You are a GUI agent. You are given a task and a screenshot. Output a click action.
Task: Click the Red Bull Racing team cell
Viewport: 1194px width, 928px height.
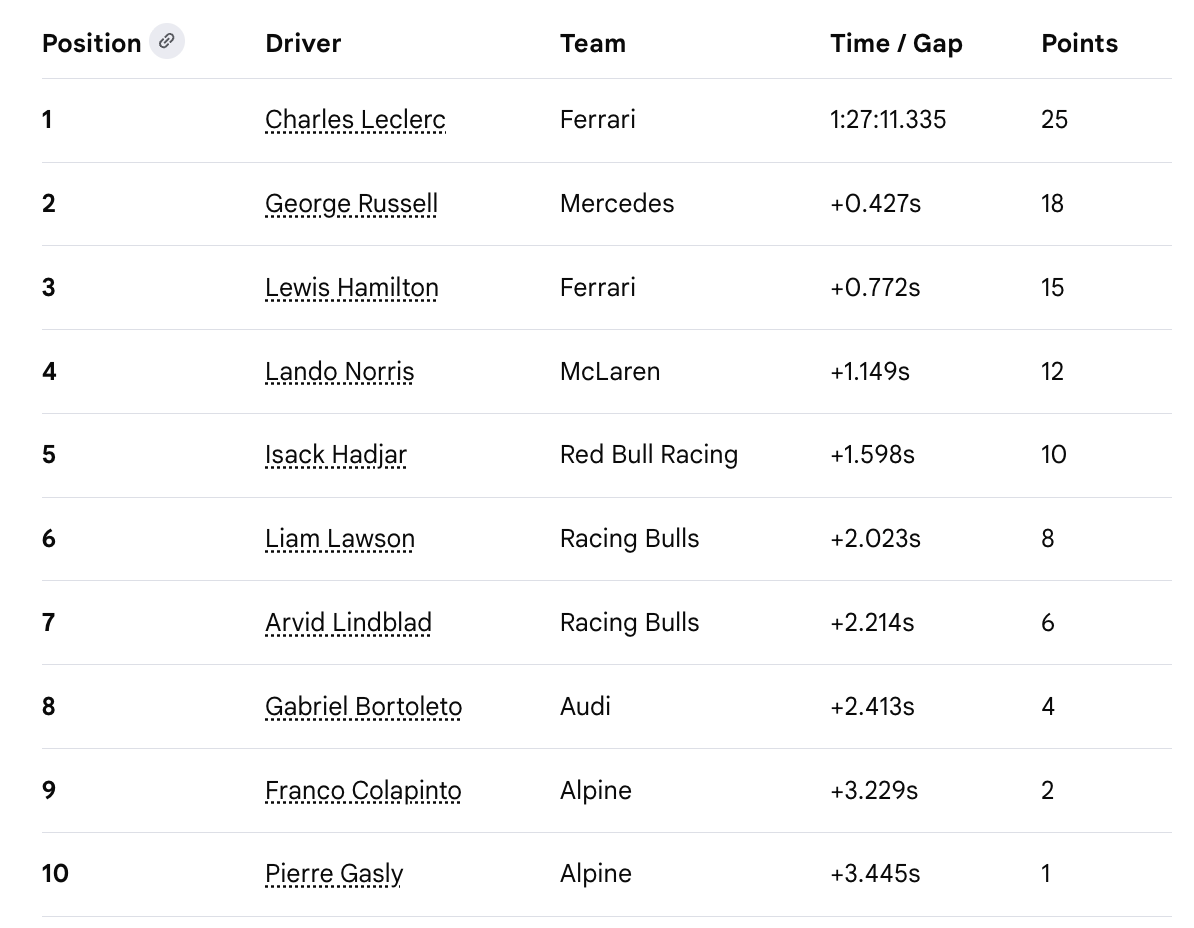tap(649, 454)
